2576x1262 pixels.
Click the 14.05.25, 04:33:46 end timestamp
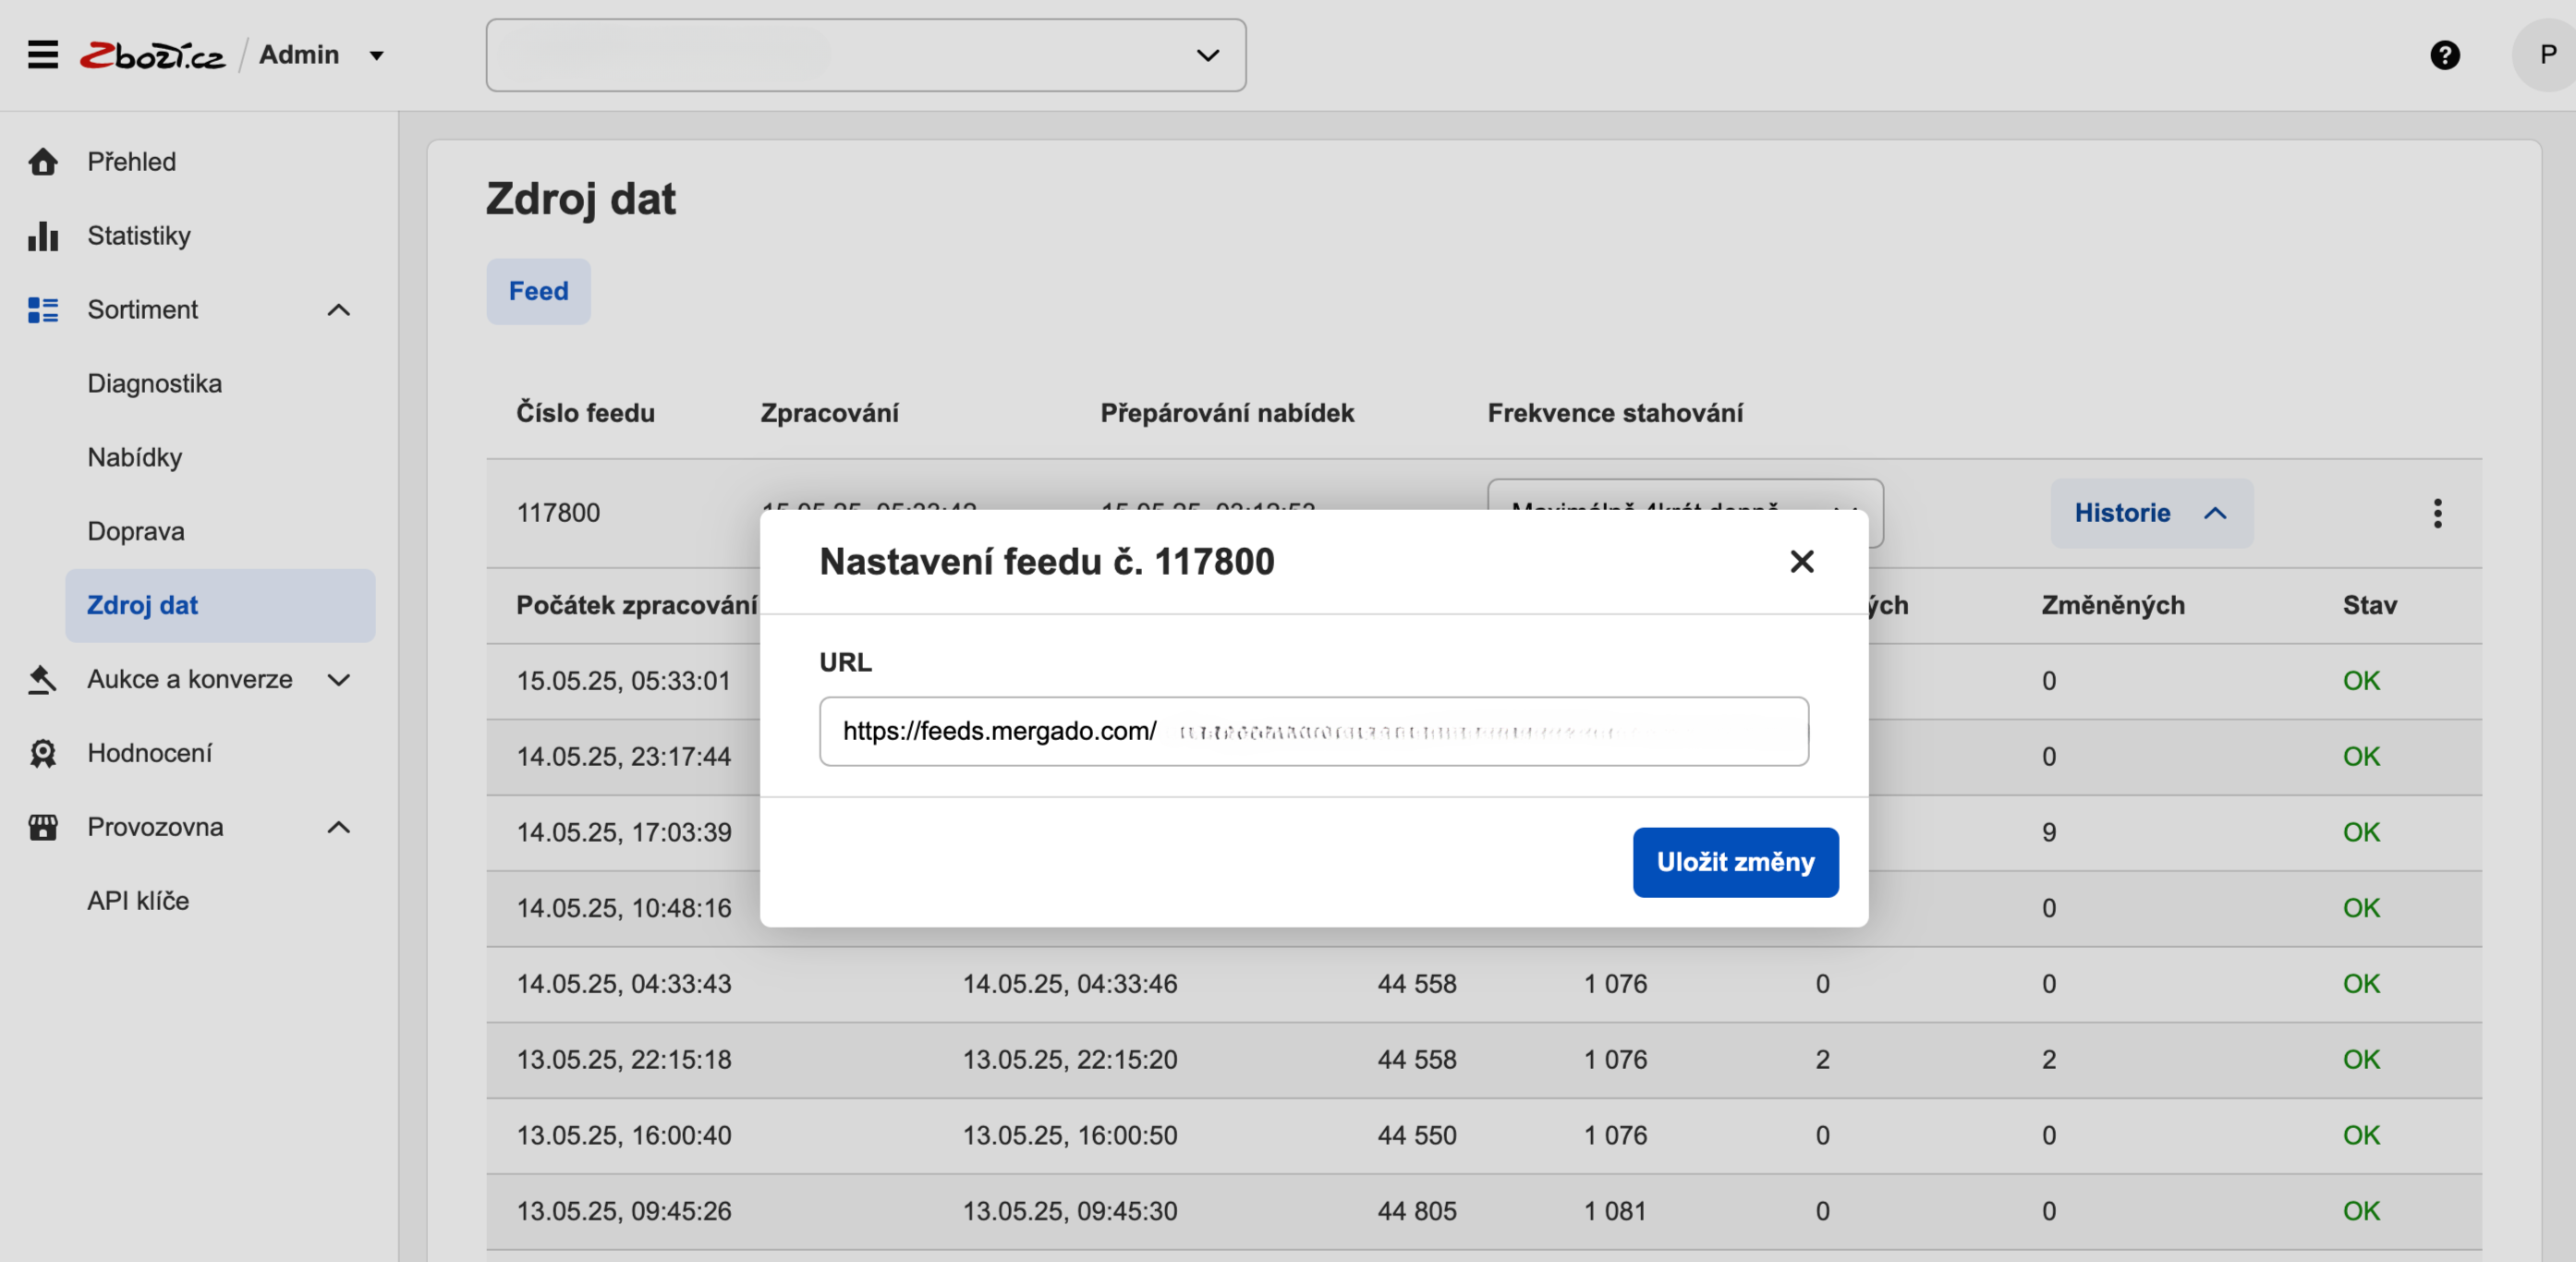pyautogui.click(x=1069, y=984)
